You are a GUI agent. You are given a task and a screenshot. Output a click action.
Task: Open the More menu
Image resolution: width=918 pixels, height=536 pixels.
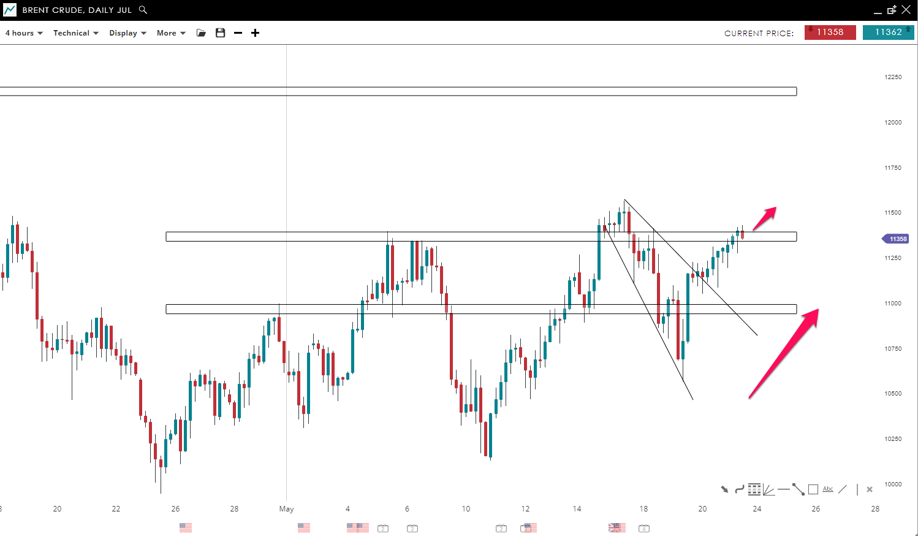click(x=170, y=33)
